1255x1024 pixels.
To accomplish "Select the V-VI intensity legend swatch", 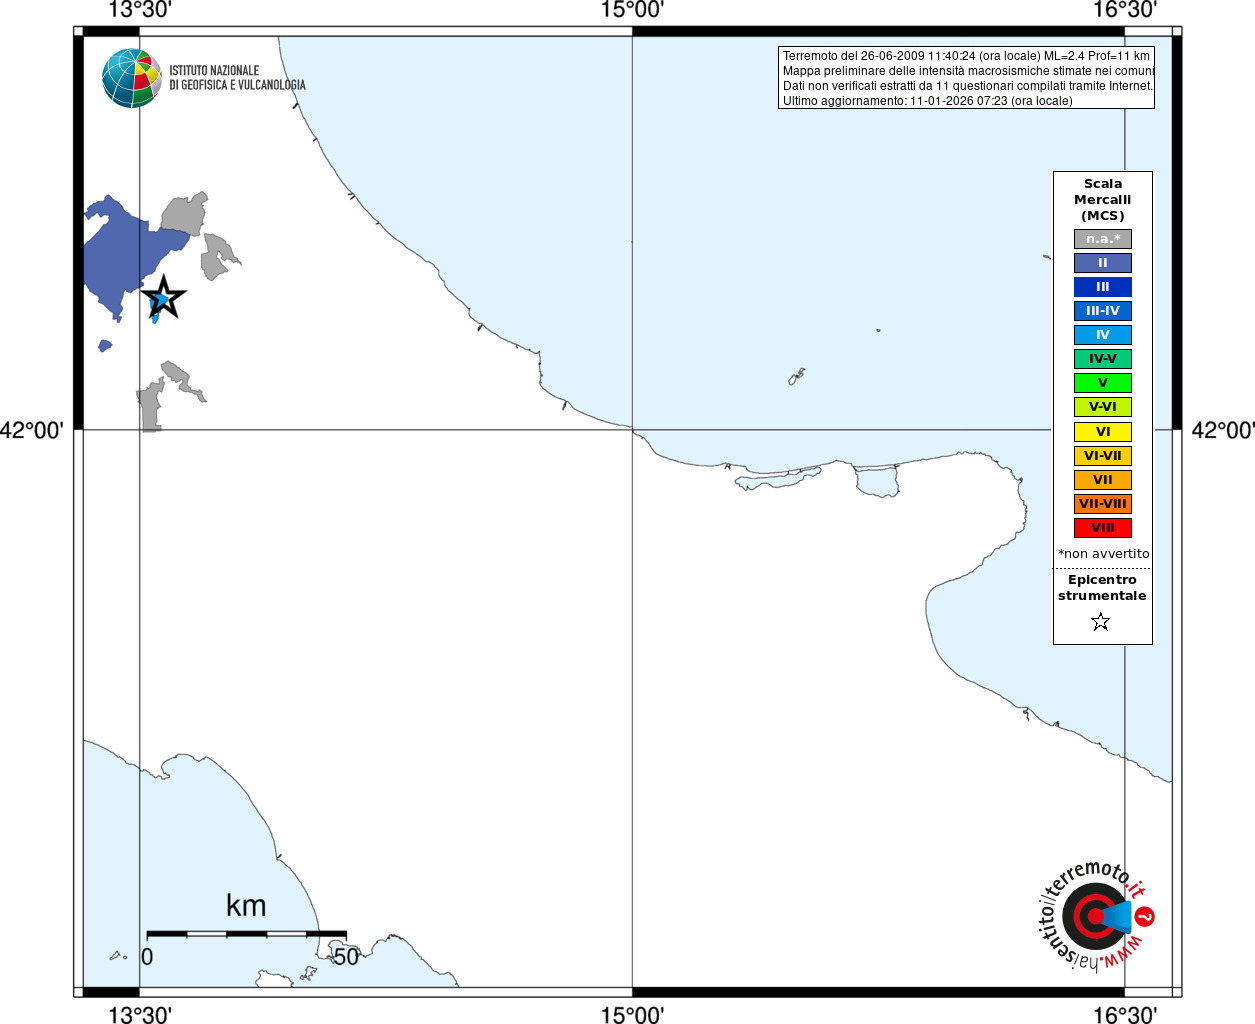I will point(1103,407).
